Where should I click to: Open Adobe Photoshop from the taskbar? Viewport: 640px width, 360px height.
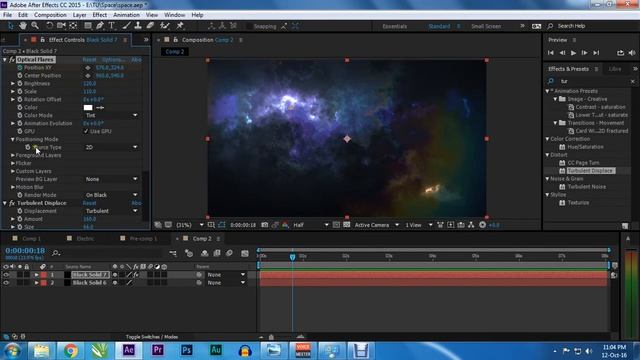(187, 350)
